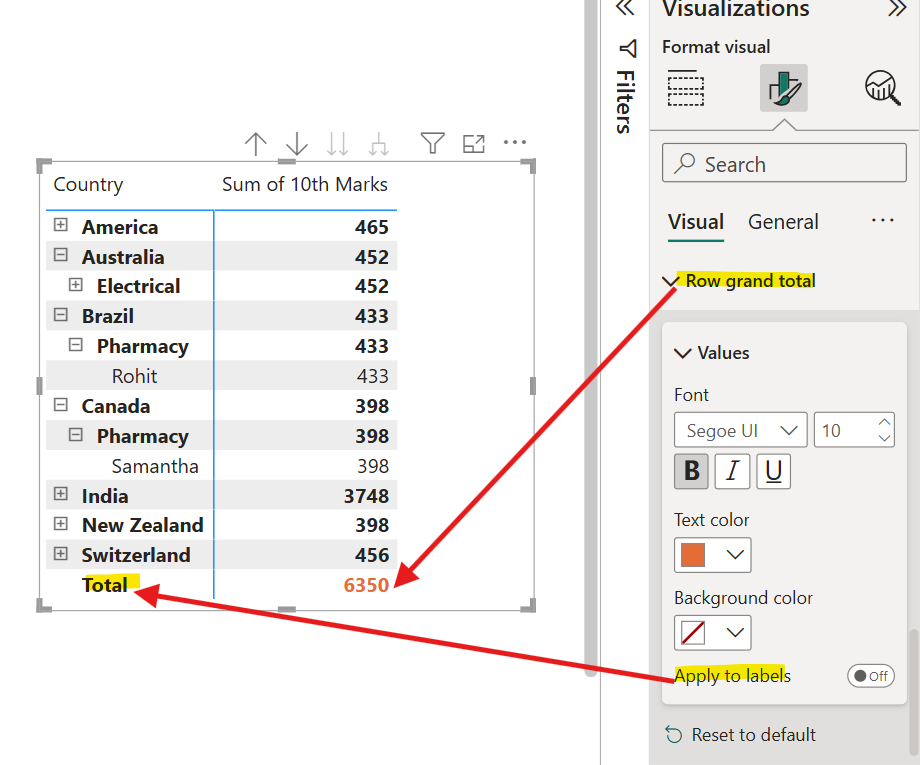The image size is (920, 765).
Task: Click go to next level icon
Action: (338, 144)
